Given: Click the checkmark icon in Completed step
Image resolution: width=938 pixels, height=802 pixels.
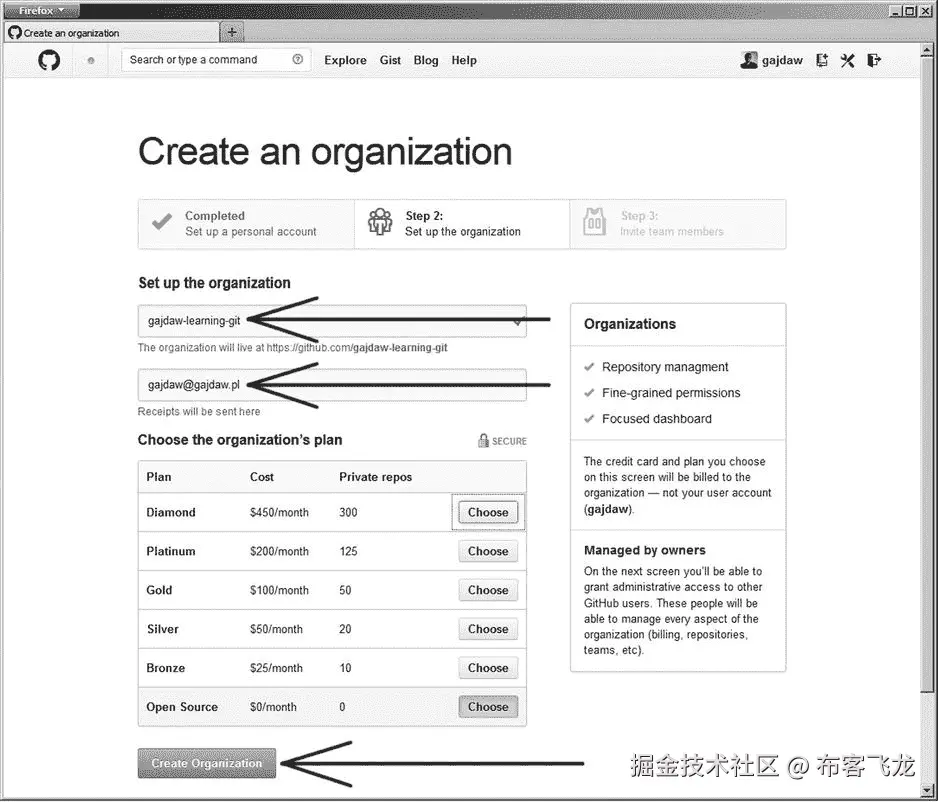Looking at the screenshot, I should [162, 222].
